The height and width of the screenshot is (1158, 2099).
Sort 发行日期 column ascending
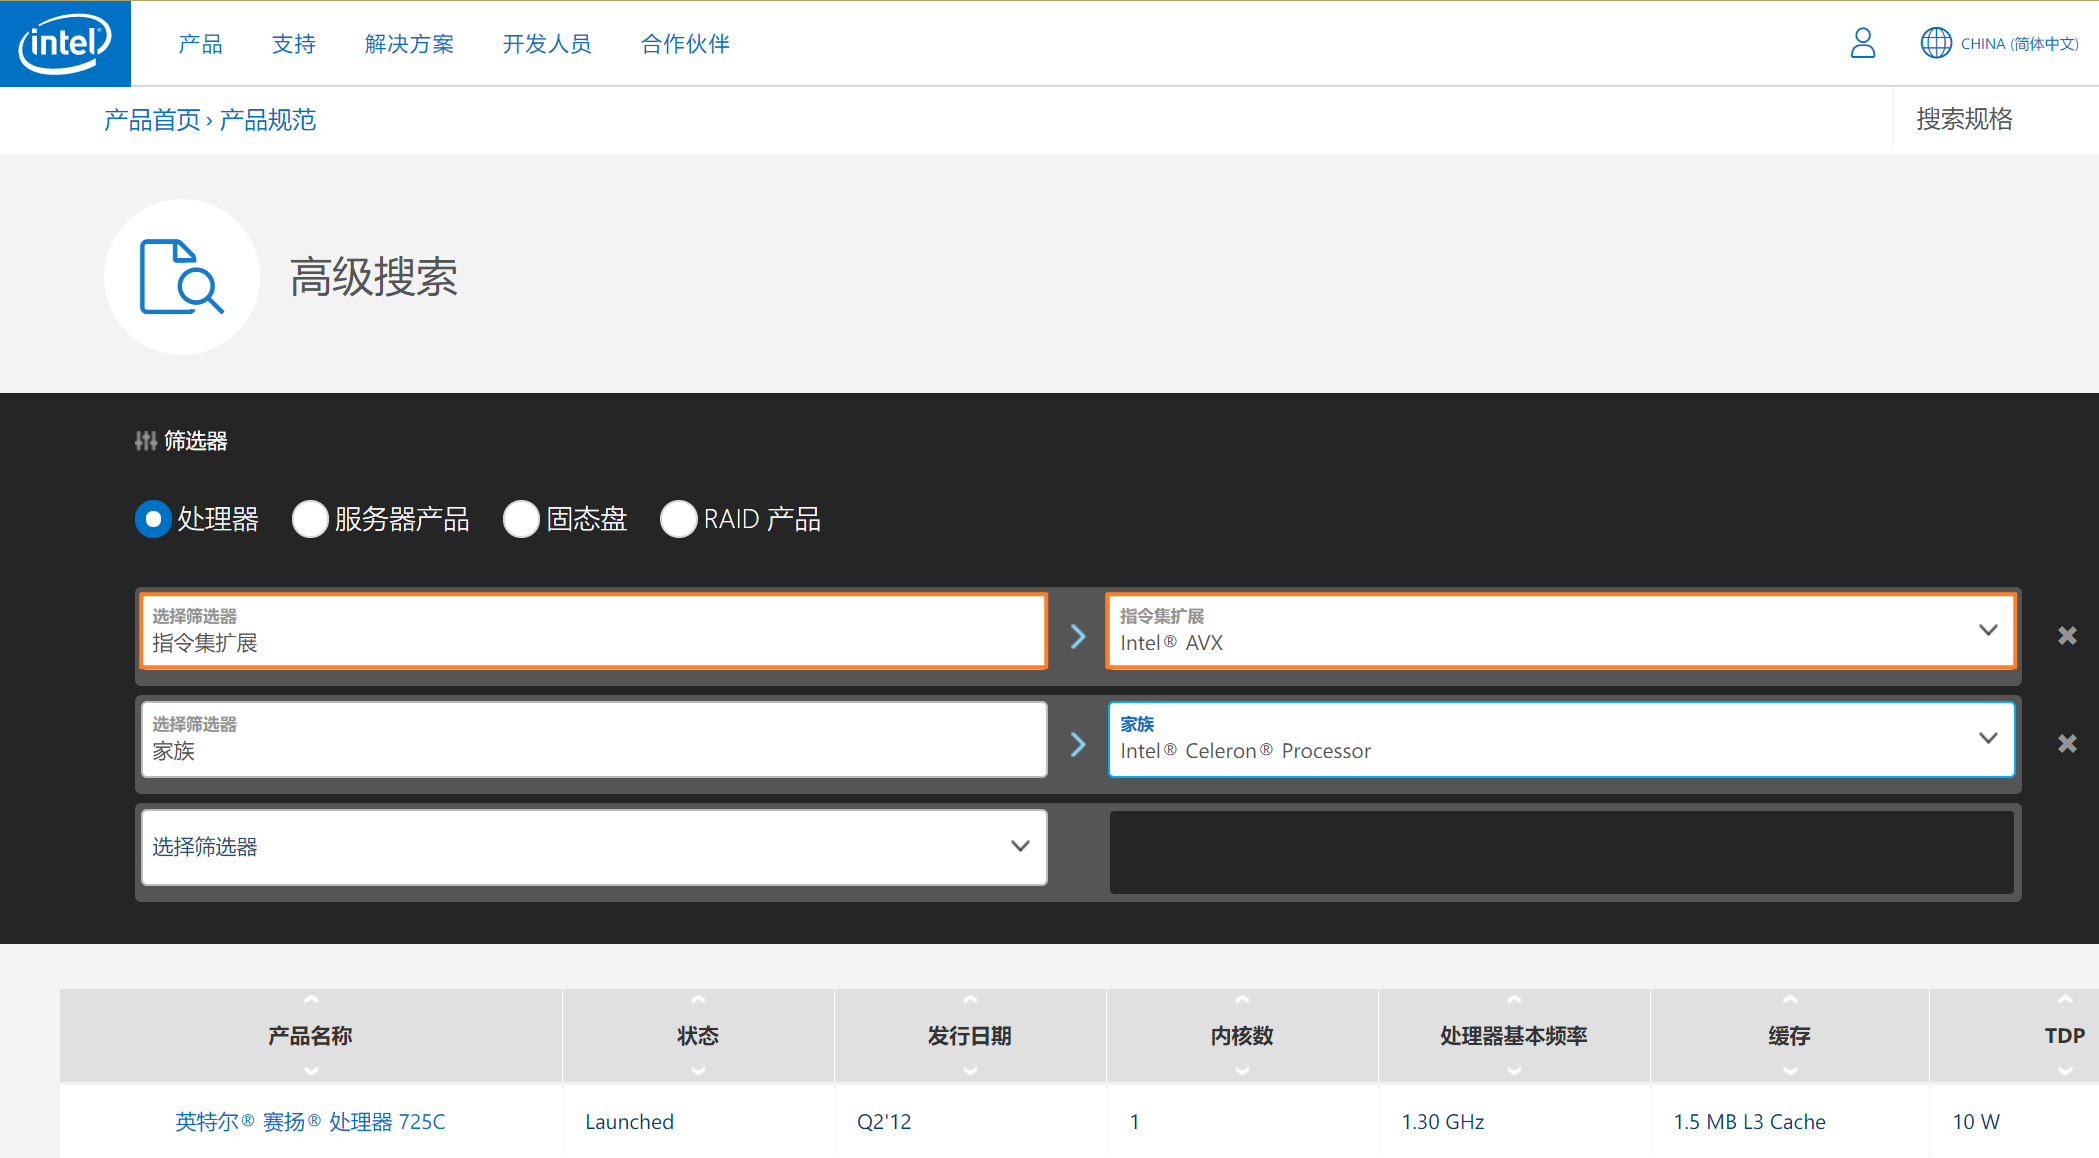(970, 1000)
